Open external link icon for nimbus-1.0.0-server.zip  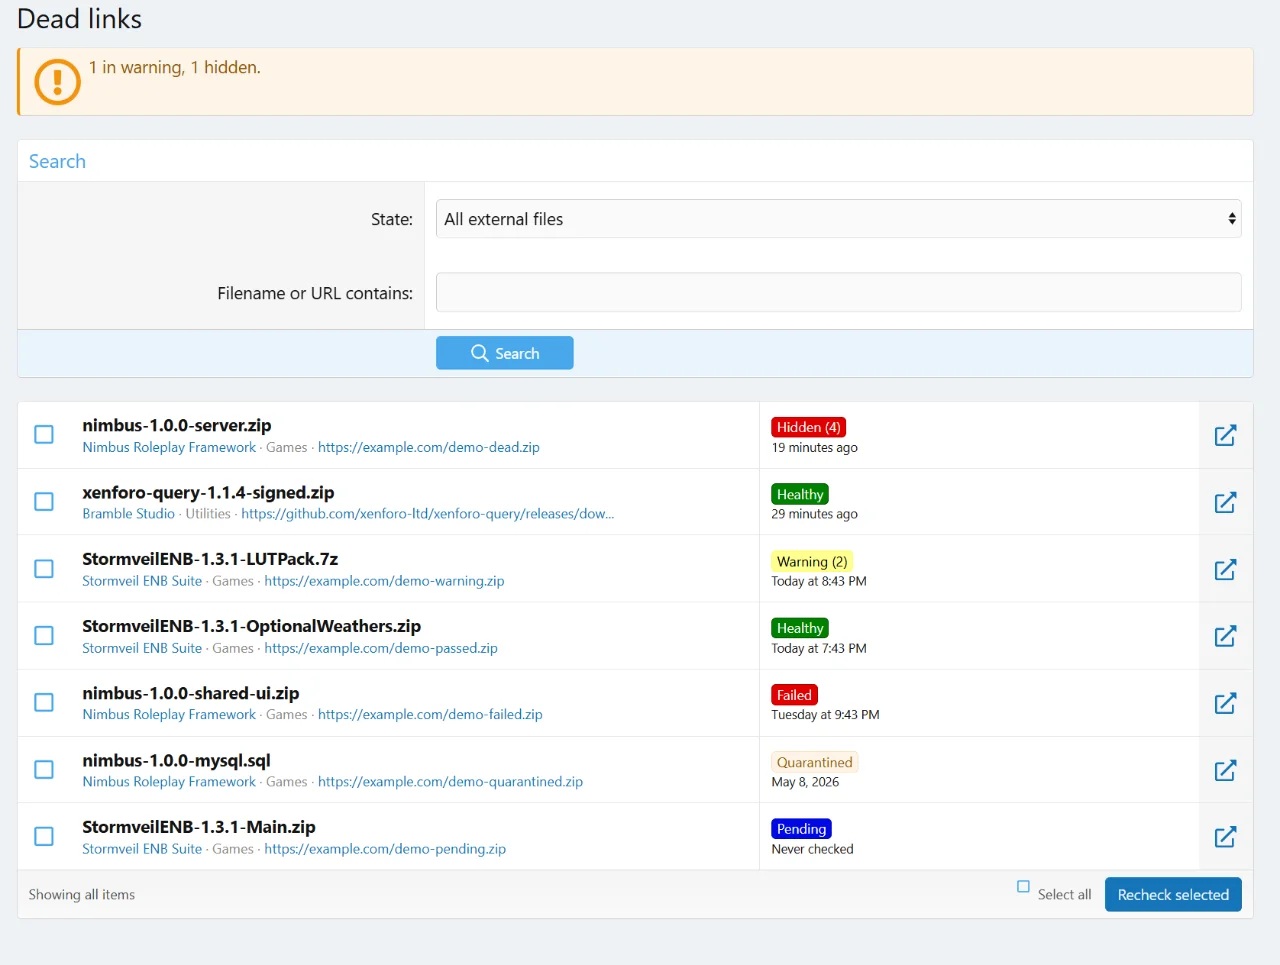pyautogui.click(x=1225, y=435)
